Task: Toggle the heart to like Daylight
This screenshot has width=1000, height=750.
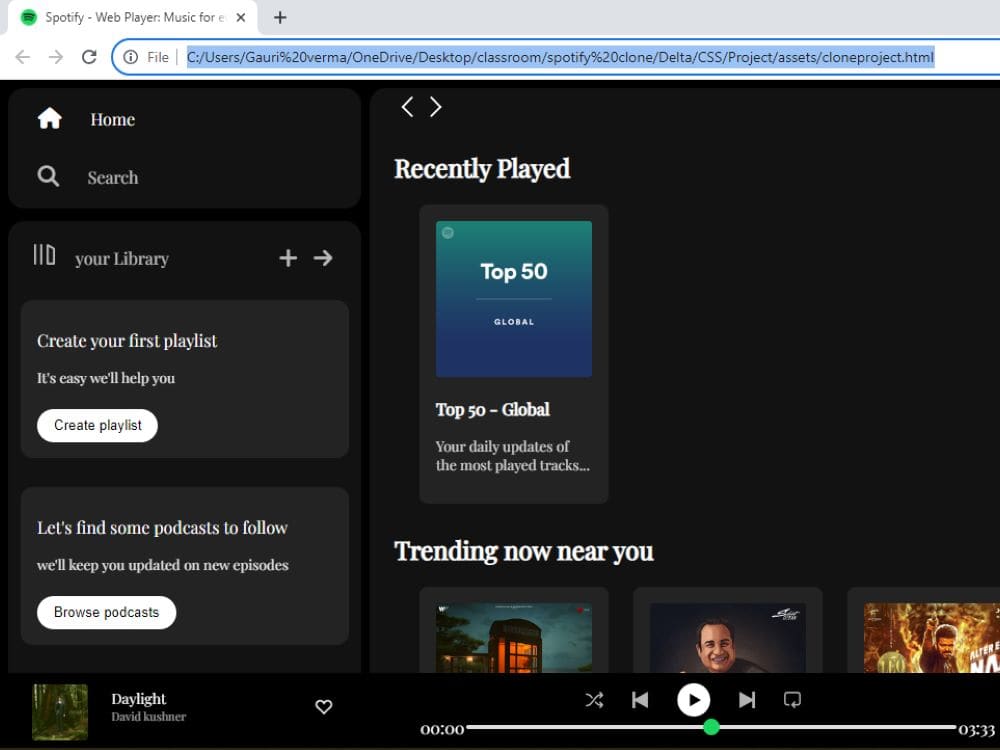Action: coord(323,707)
